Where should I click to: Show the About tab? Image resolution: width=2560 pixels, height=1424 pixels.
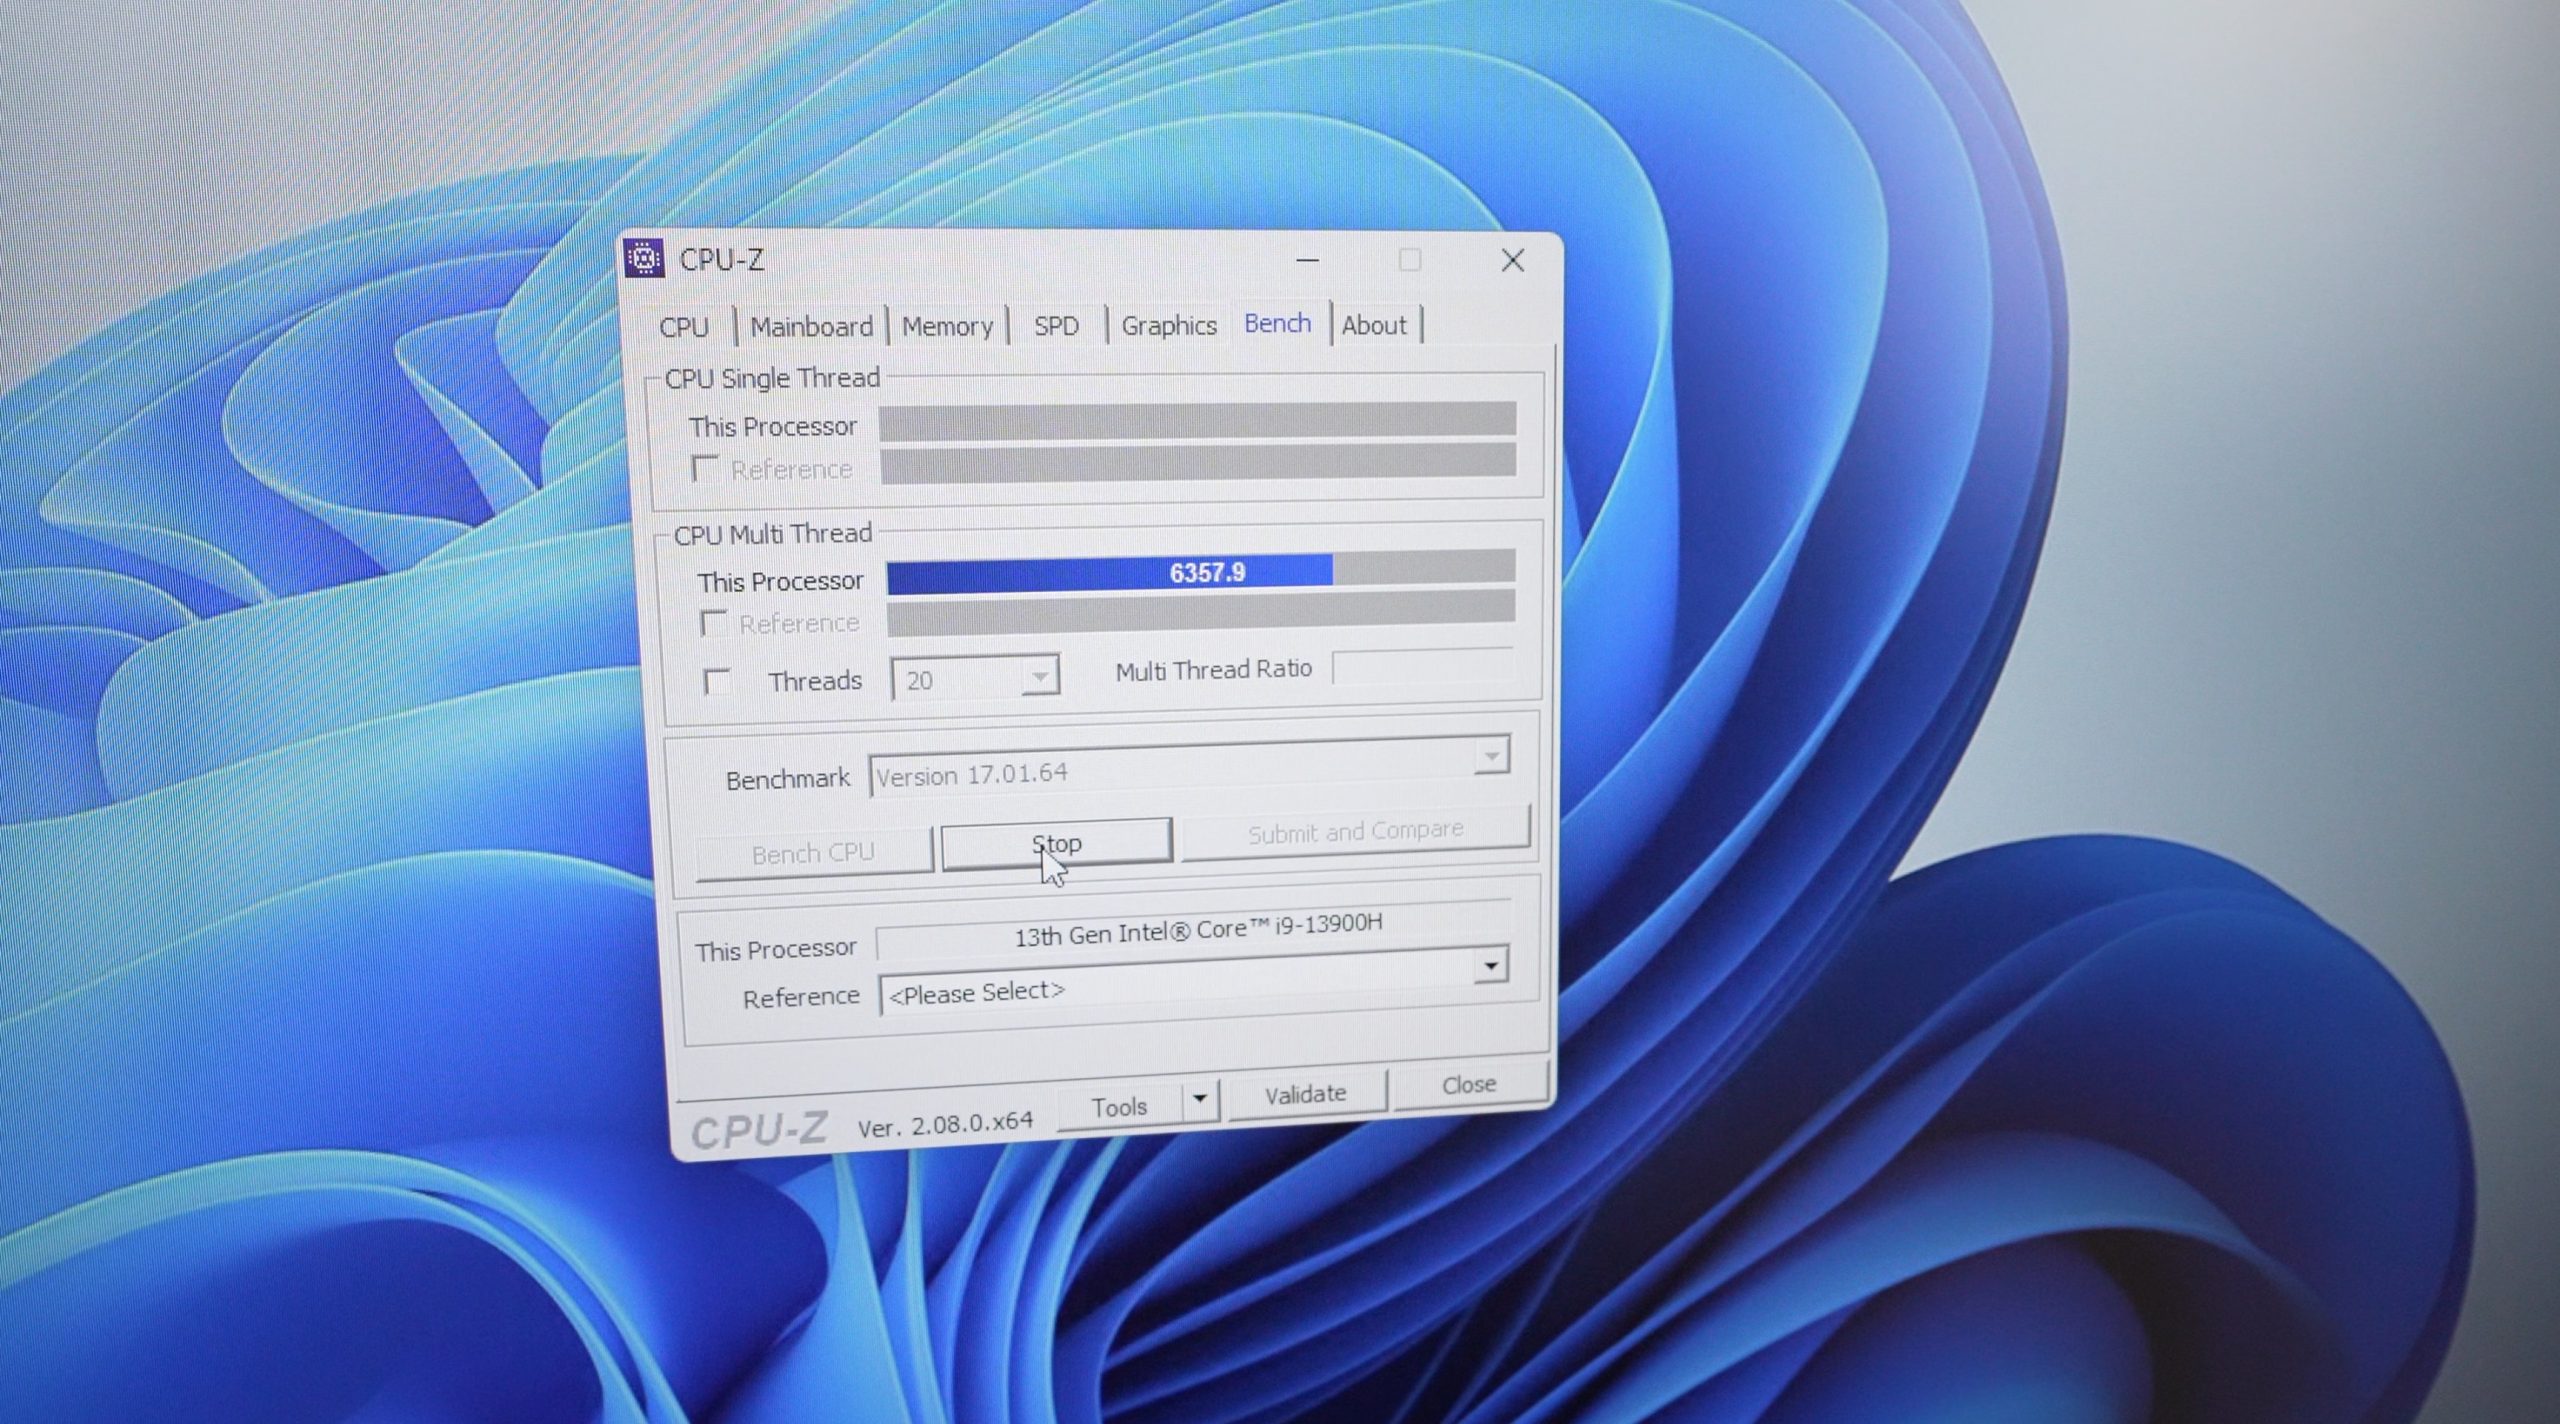pyautogui.click(x=1373, y=325)
